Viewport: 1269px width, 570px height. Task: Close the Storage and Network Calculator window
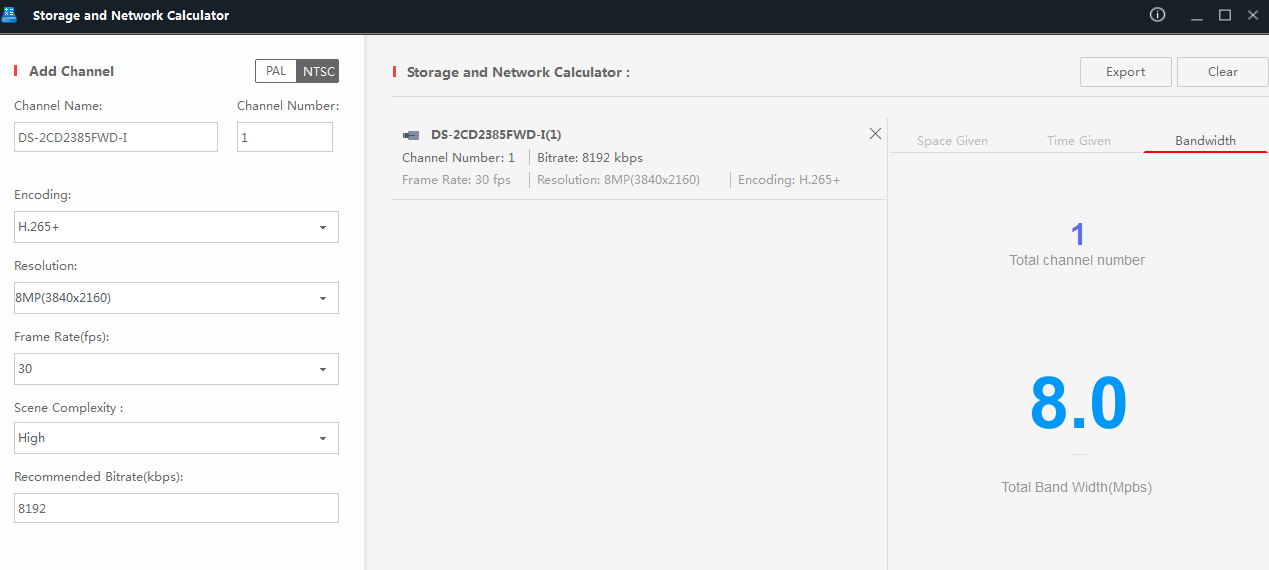point(1252,15)
